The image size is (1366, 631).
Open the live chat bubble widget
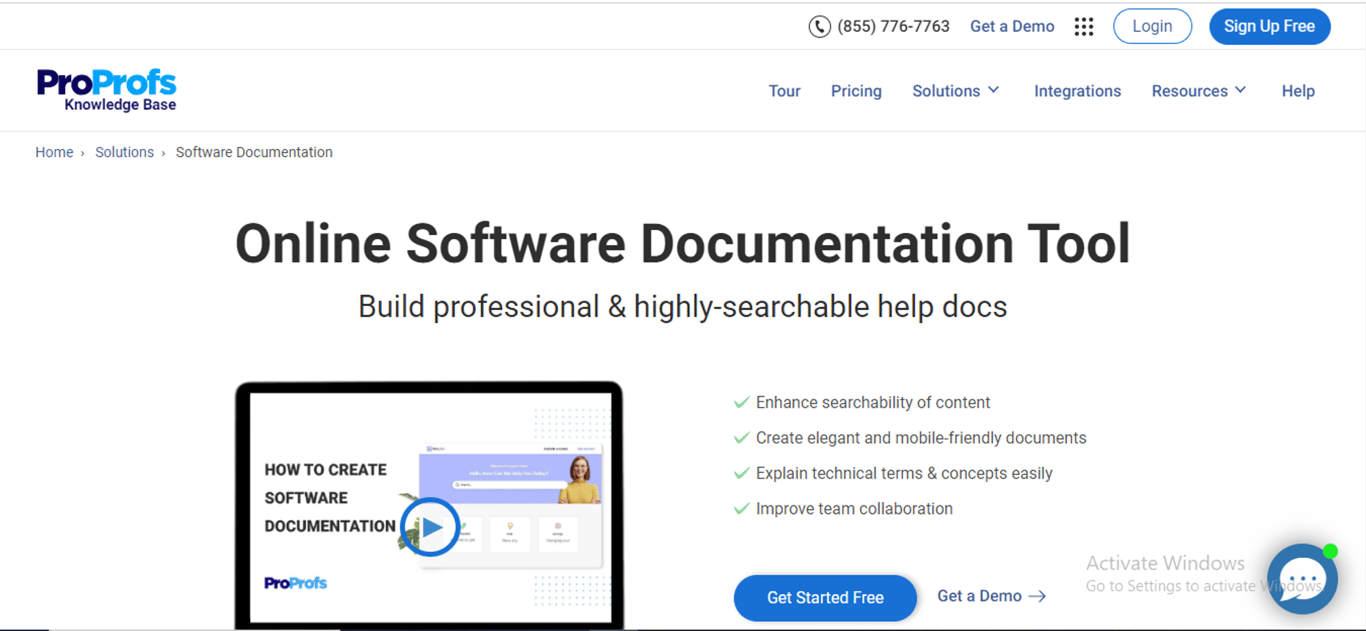click(1302, 579)
